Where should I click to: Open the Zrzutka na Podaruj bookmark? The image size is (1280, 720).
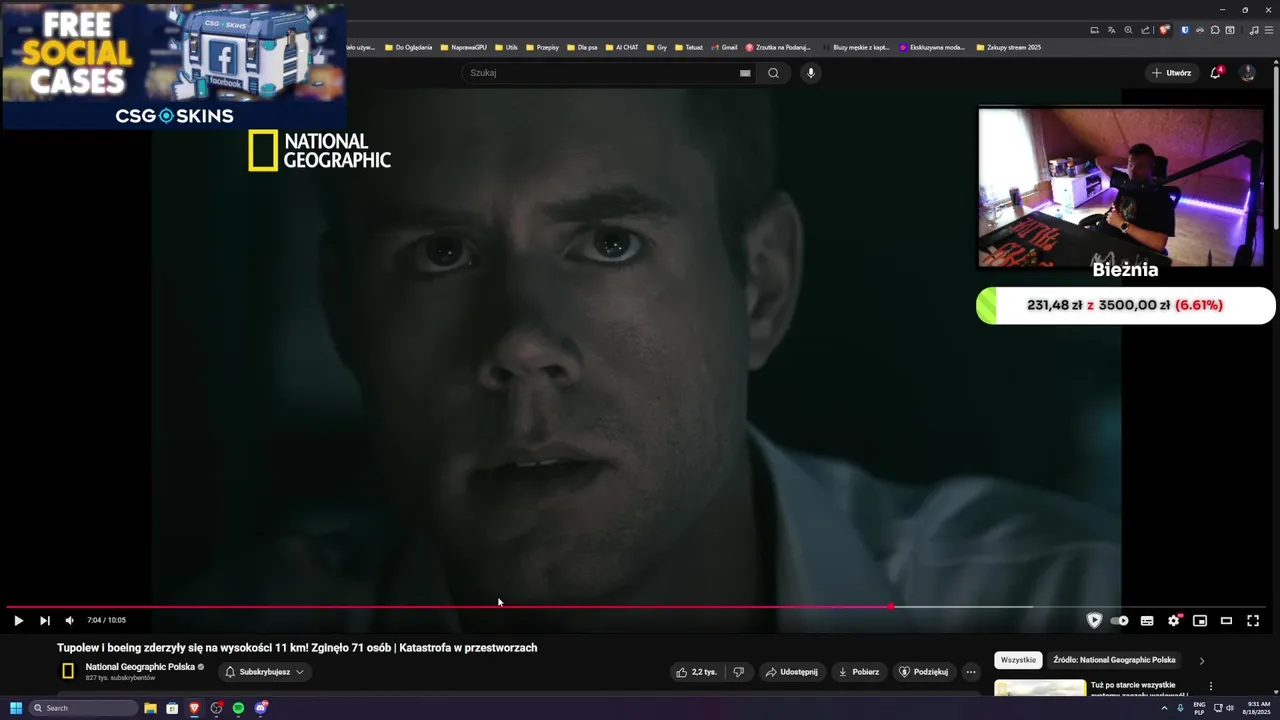(778, 47)
